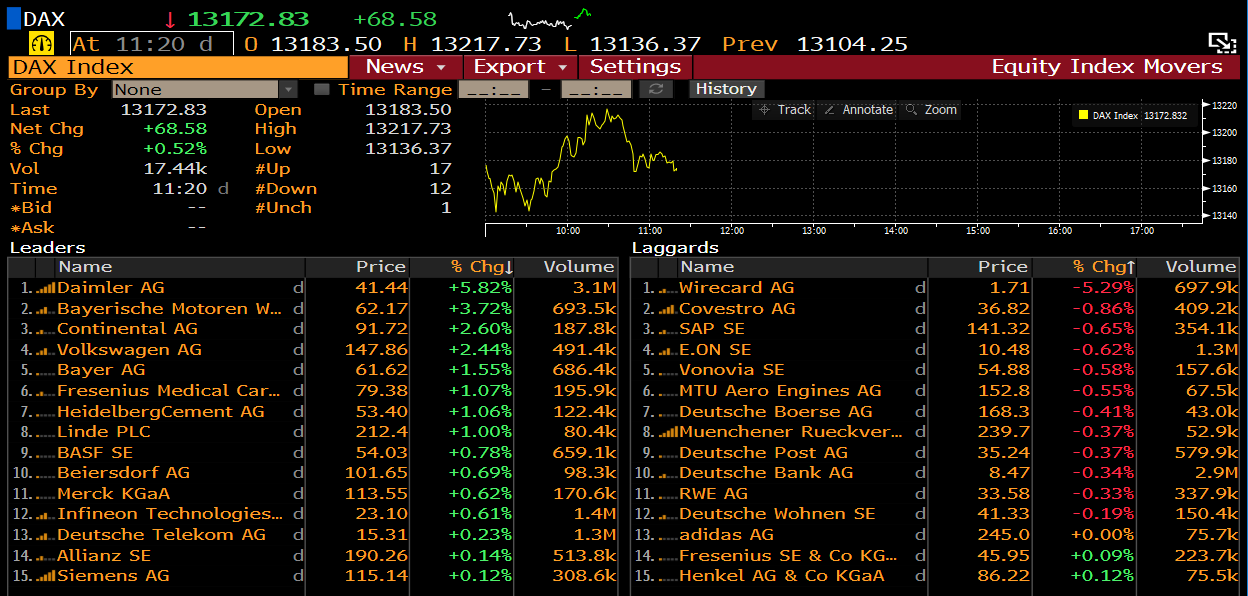Click the -5.29% change value for Wirecard AG
The image size is (1248, 596).
pyautogui.click(x=1103, y=288)
